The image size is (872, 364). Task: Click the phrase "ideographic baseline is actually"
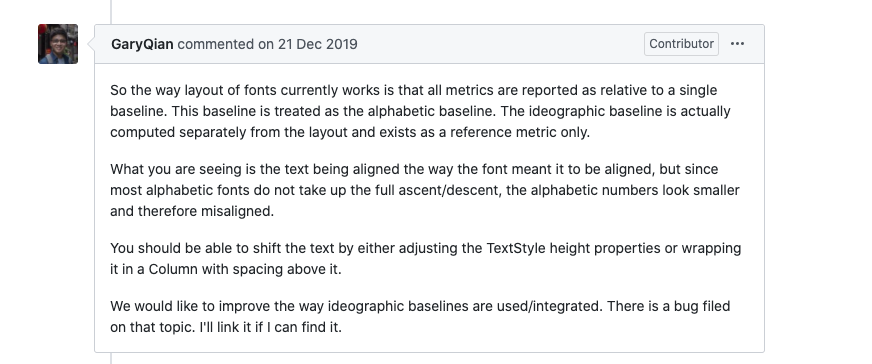629,111
